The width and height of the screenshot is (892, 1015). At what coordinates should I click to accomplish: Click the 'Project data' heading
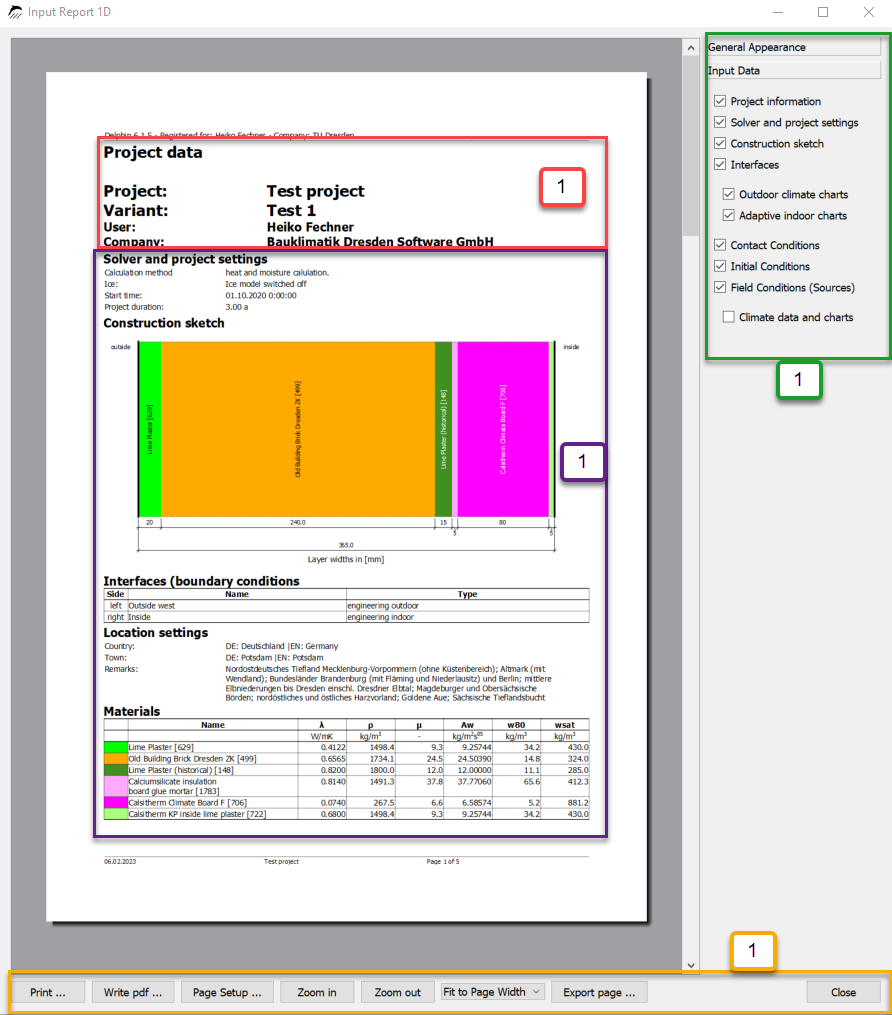[153, 153]
